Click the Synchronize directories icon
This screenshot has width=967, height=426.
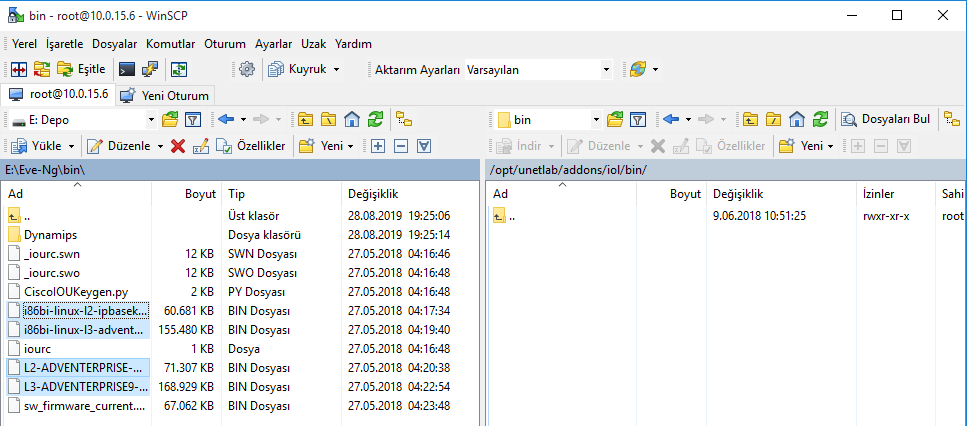pyautogui.click(x=42, y=70)
